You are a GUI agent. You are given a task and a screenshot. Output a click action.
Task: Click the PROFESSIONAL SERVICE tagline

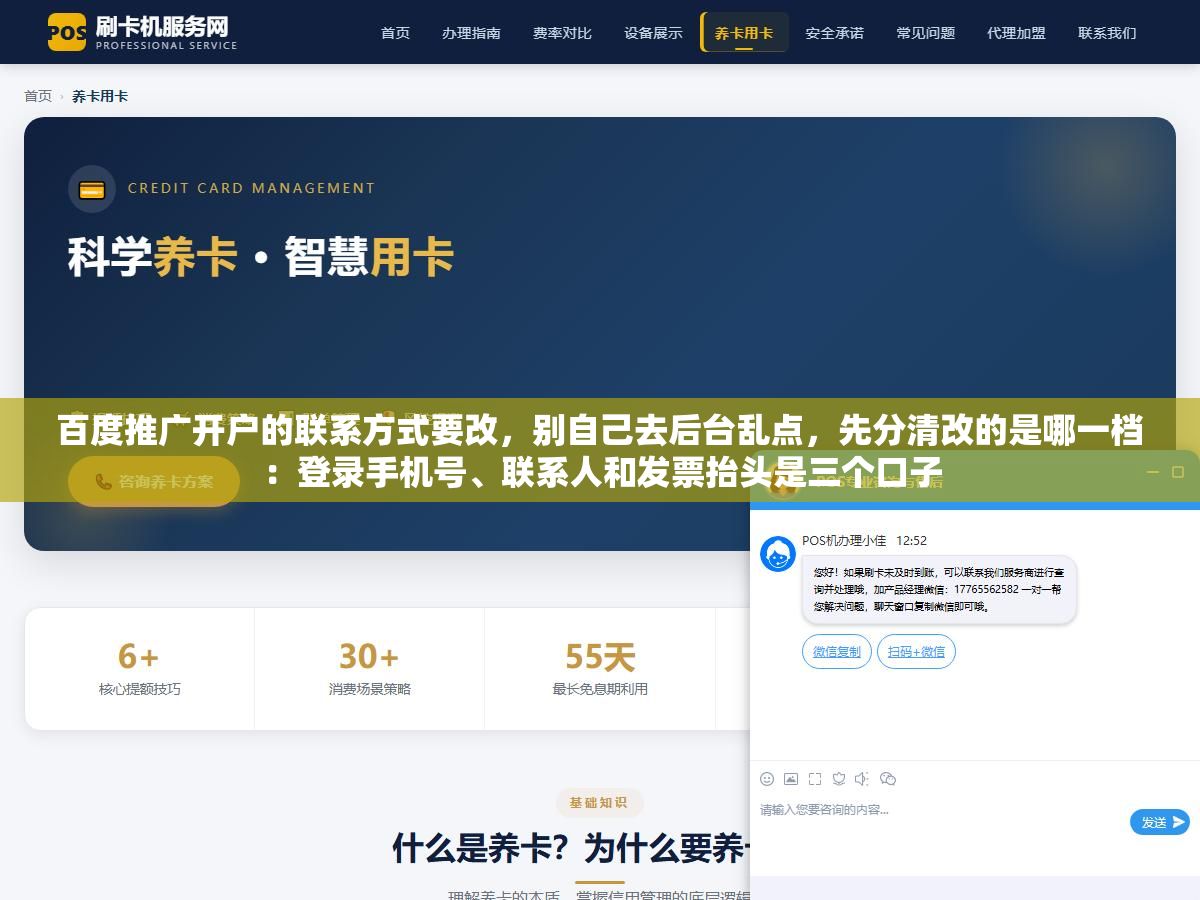(x=167, y=45)
